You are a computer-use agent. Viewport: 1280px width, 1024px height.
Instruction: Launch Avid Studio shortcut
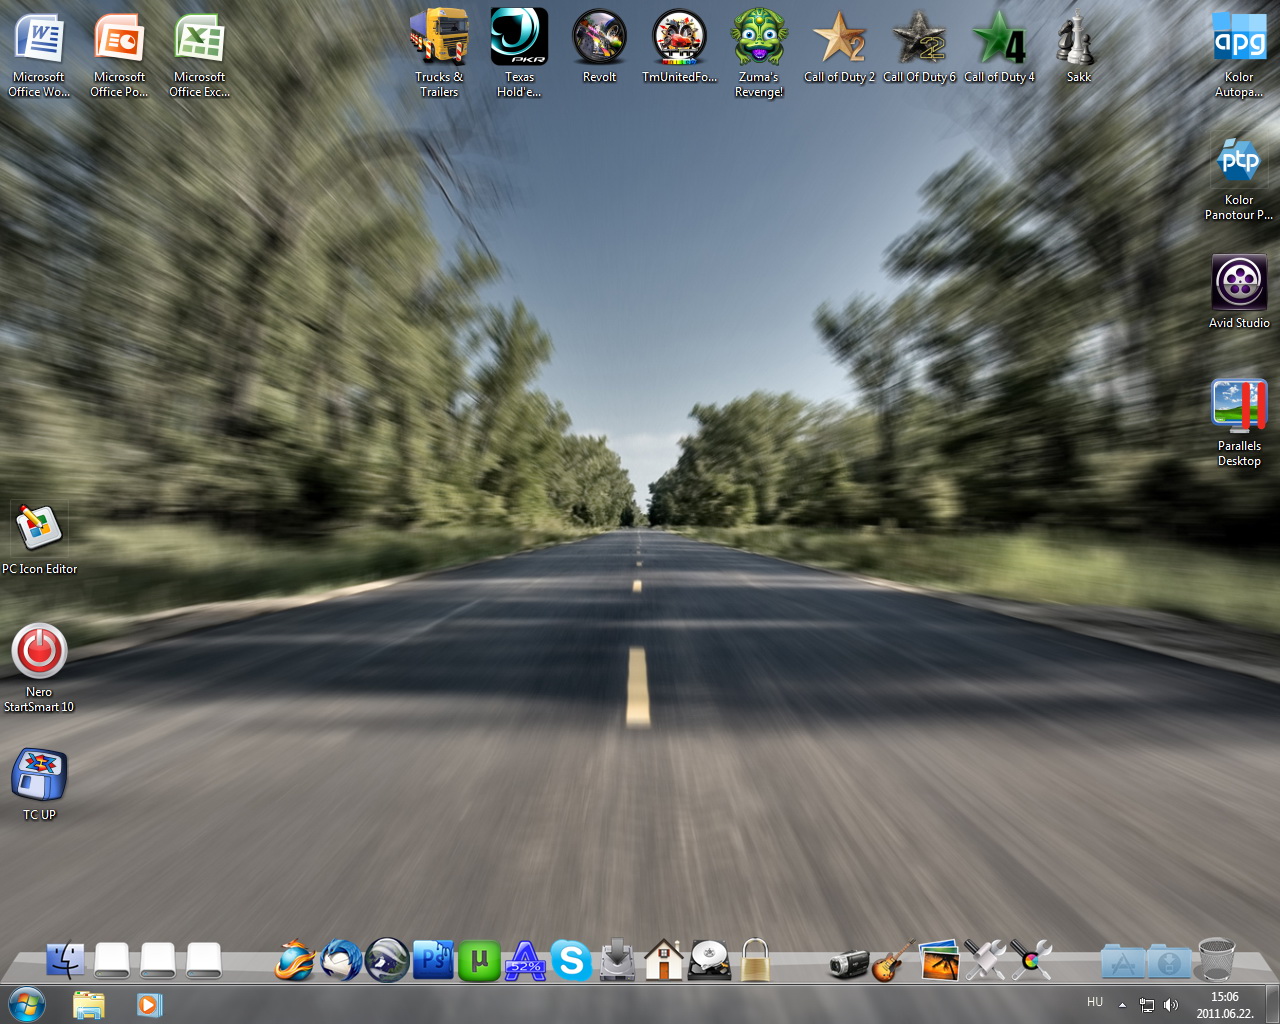(1239, 292)
